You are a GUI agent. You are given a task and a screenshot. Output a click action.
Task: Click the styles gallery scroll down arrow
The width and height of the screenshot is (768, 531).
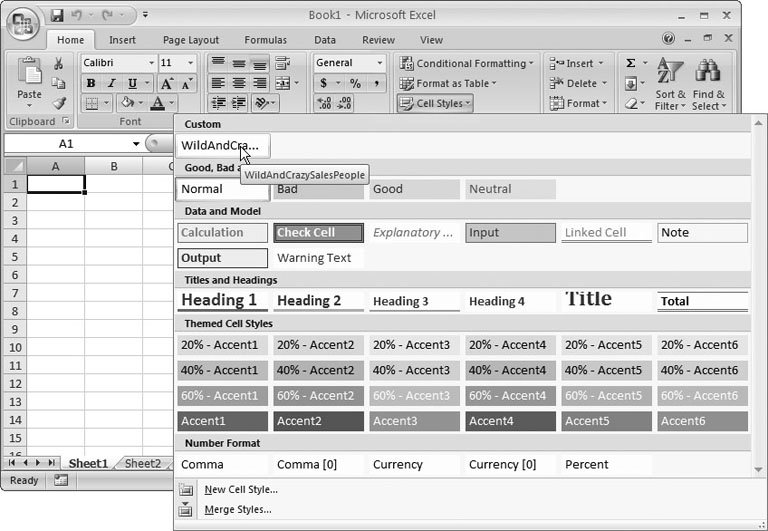[x=759, y=469]
